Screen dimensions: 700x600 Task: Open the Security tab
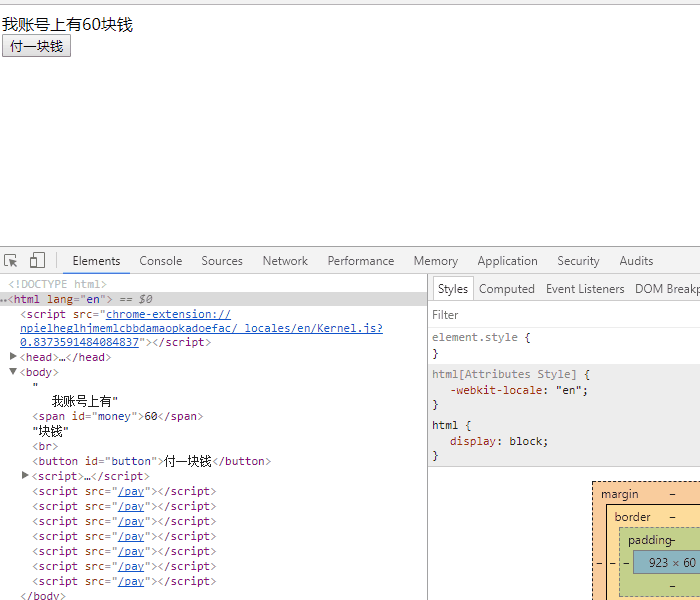pyautogui.click(x=578, y=261)
